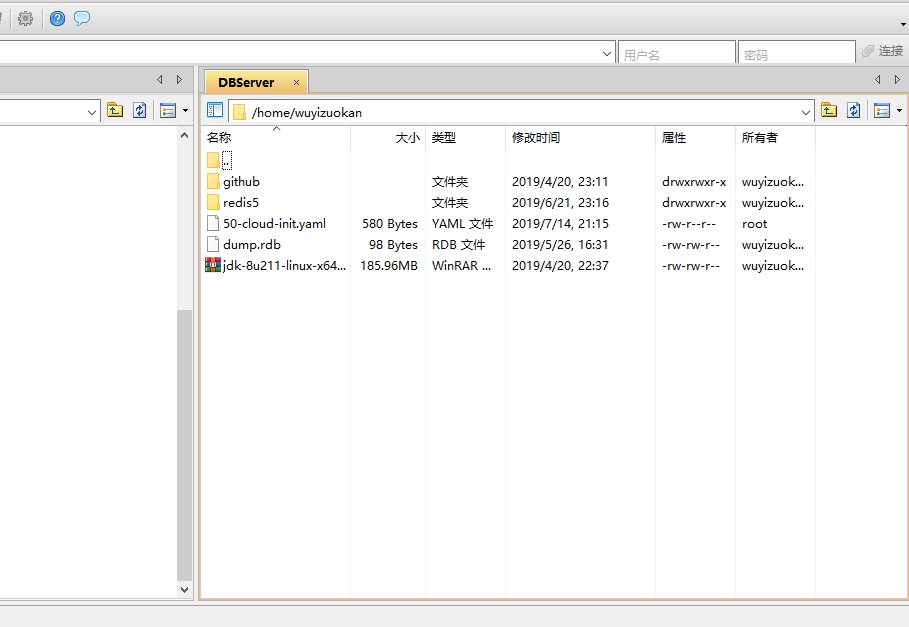Click the redis5 folder icon
This screenshot has height=627, width=909.
213,202
